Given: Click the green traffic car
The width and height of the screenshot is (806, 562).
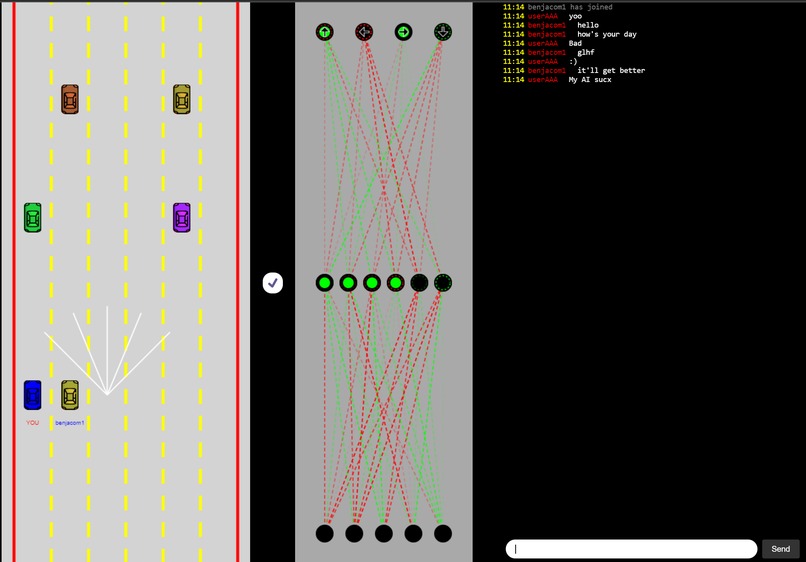Looking at the screenshot, I should pos(32,217).
